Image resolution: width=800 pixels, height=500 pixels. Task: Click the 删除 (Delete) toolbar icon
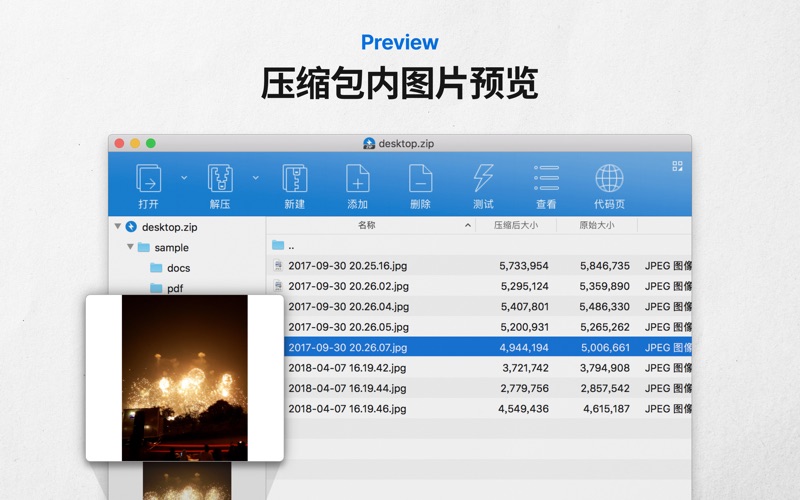click(420, 178)
